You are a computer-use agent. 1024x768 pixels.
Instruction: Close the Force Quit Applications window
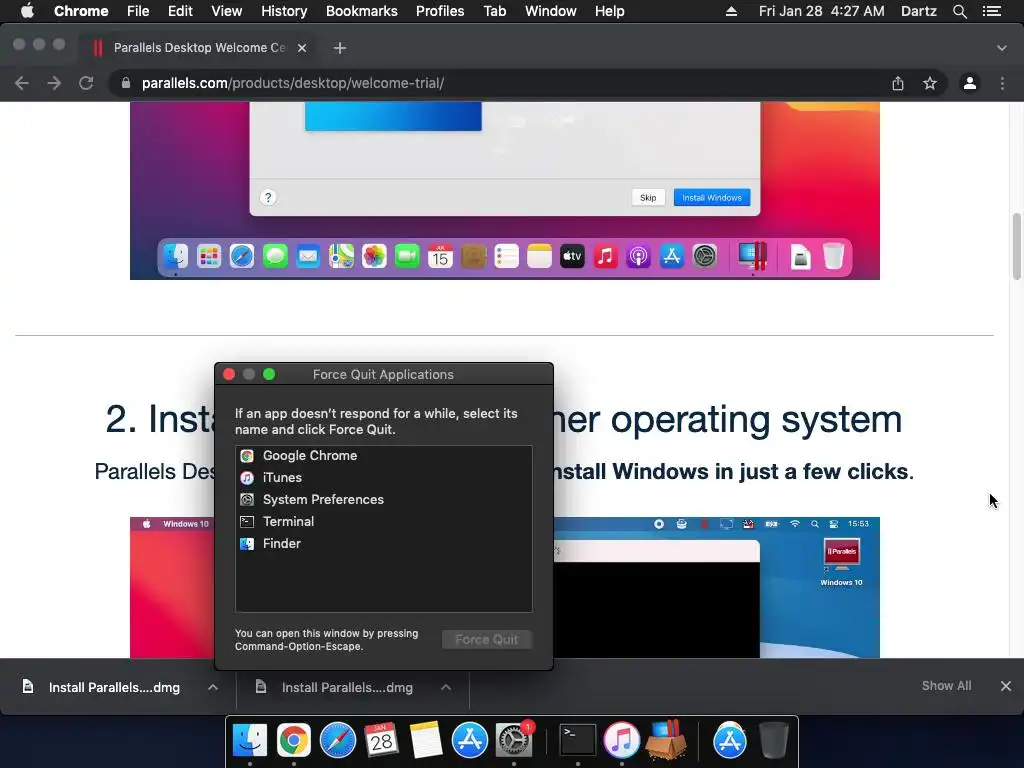(229, 374)
